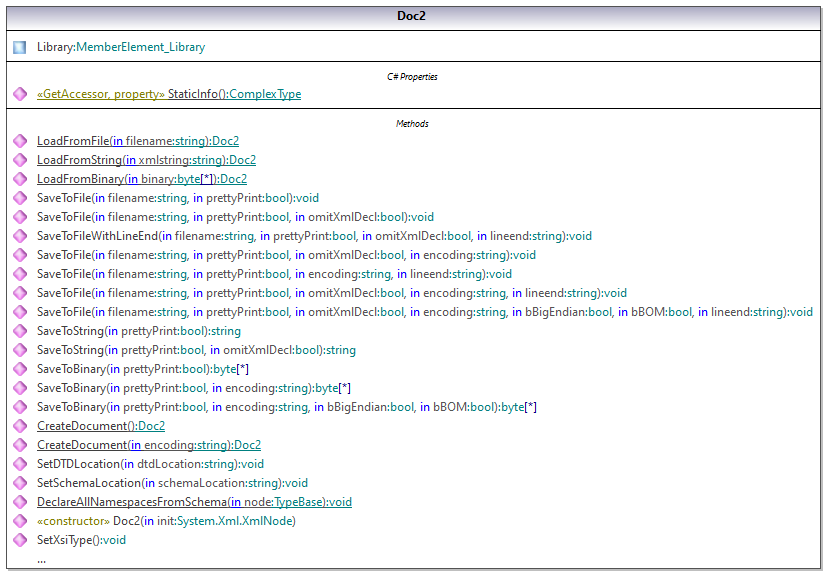Image resolution: width=829 pixels, height=578 pixels.
Task: Click the diamond icon next to SetXsiType
Action: [x=20, y=540]
